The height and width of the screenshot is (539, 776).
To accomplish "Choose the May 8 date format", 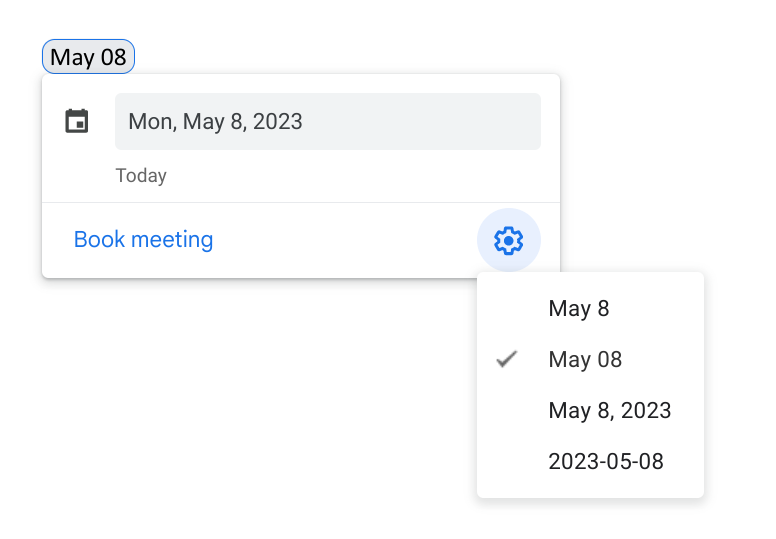I will [x=579, y=309].
